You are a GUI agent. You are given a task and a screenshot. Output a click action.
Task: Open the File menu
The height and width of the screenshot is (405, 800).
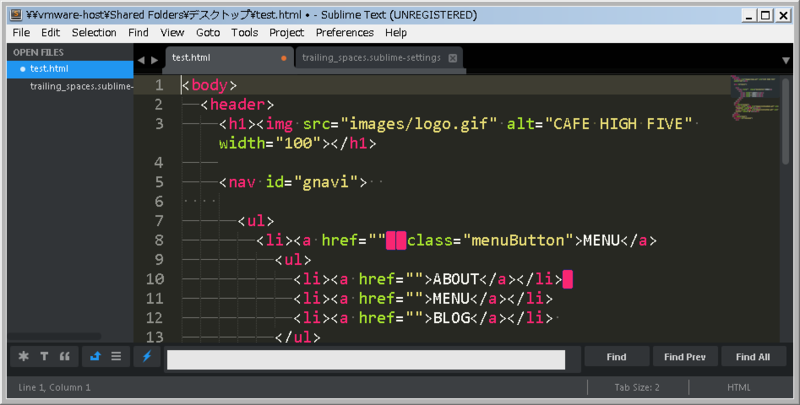pos(21,33)
